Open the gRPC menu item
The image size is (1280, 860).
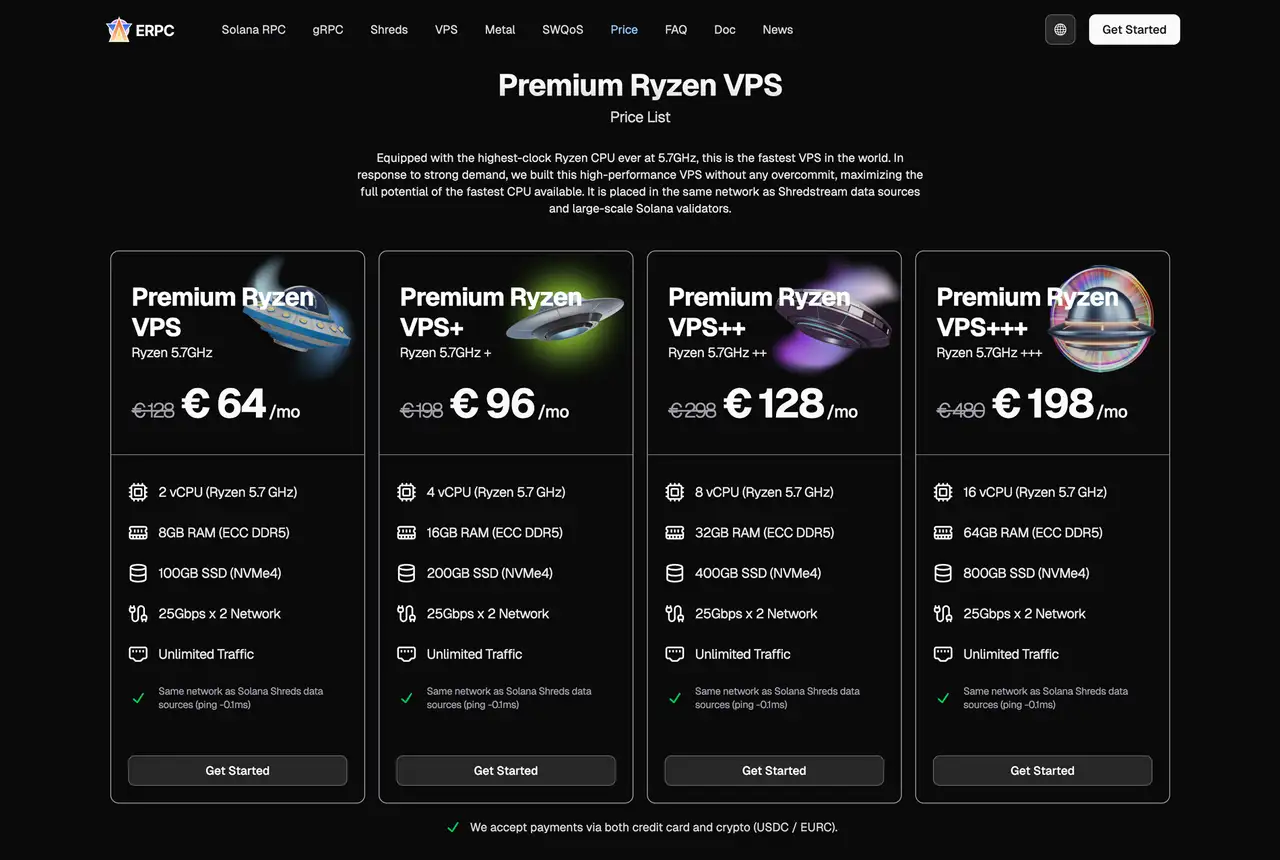(x=328, y=30)
